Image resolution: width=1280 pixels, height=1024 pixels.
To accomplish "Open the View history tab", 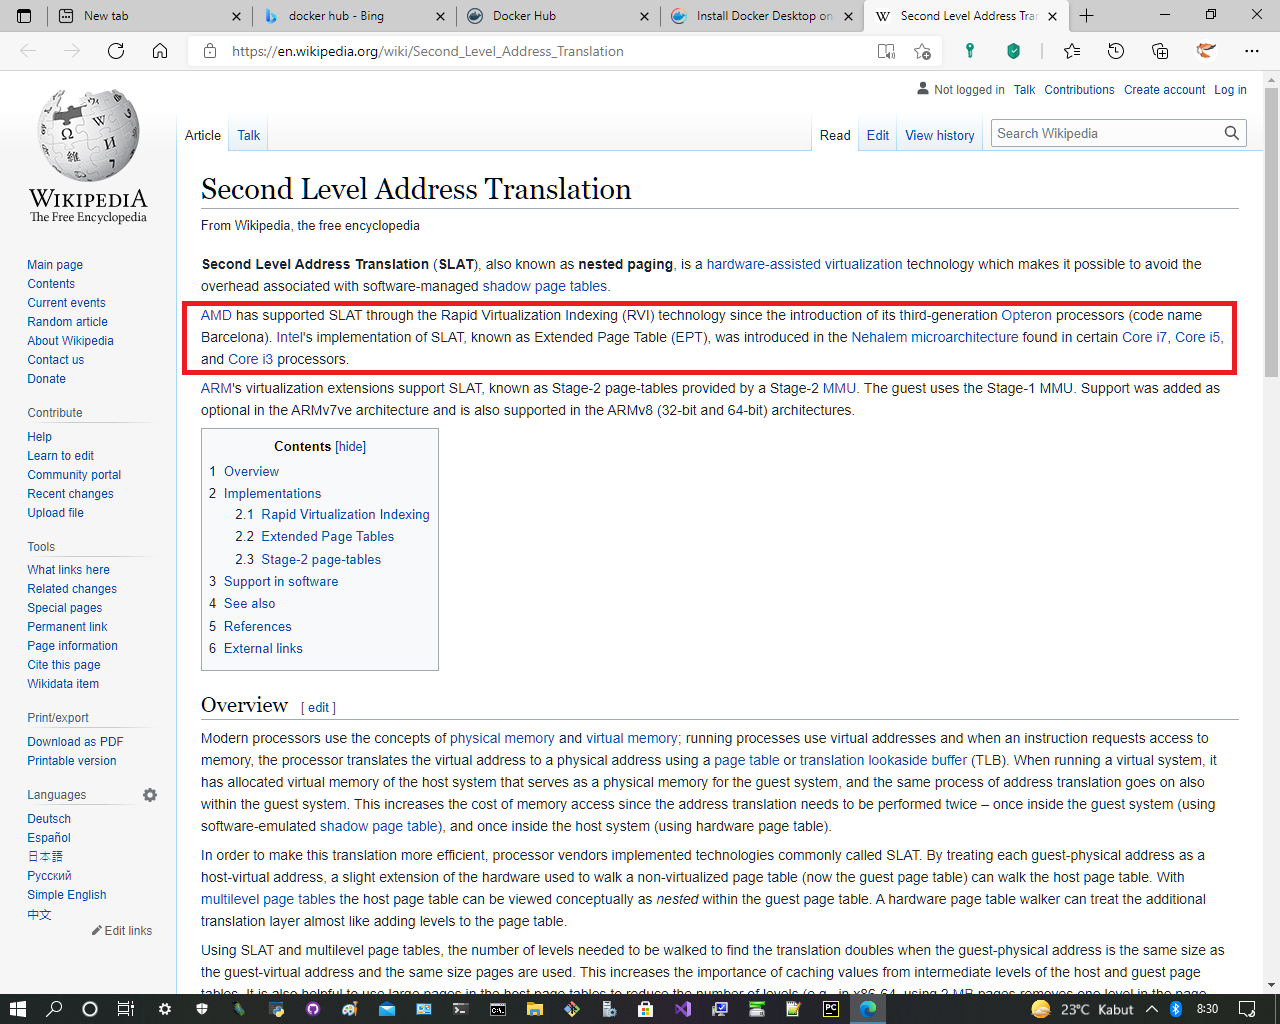I will (940, 135).
